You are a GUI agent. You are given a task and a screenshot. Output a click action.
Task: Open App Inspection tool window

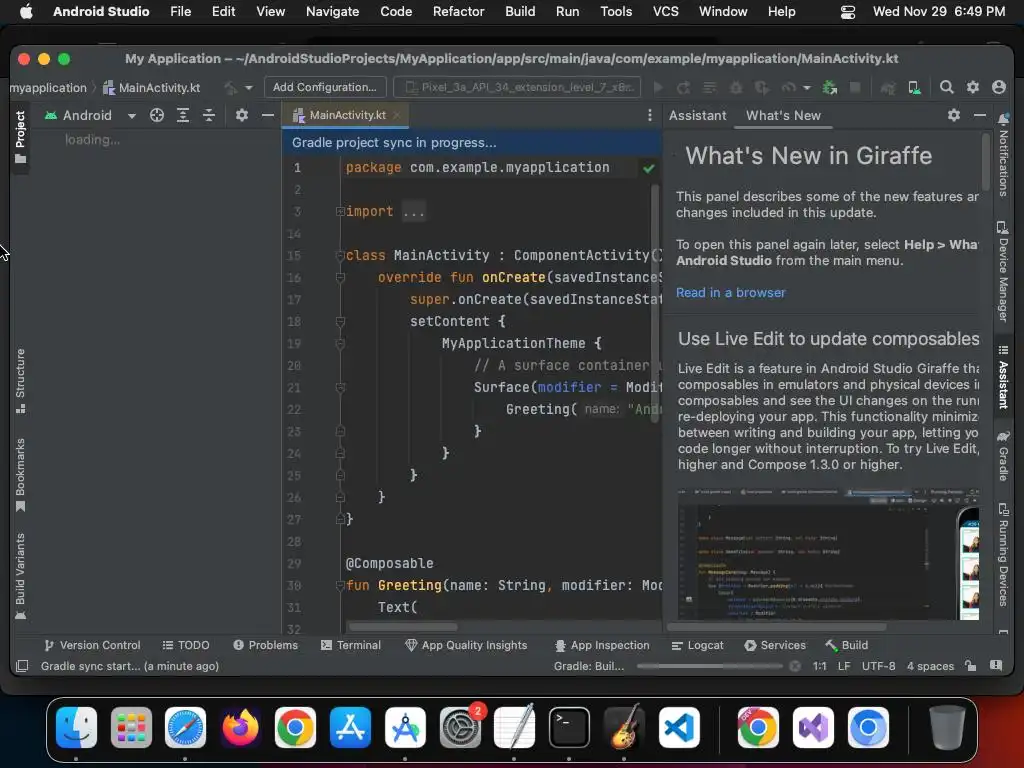(601, 645)
